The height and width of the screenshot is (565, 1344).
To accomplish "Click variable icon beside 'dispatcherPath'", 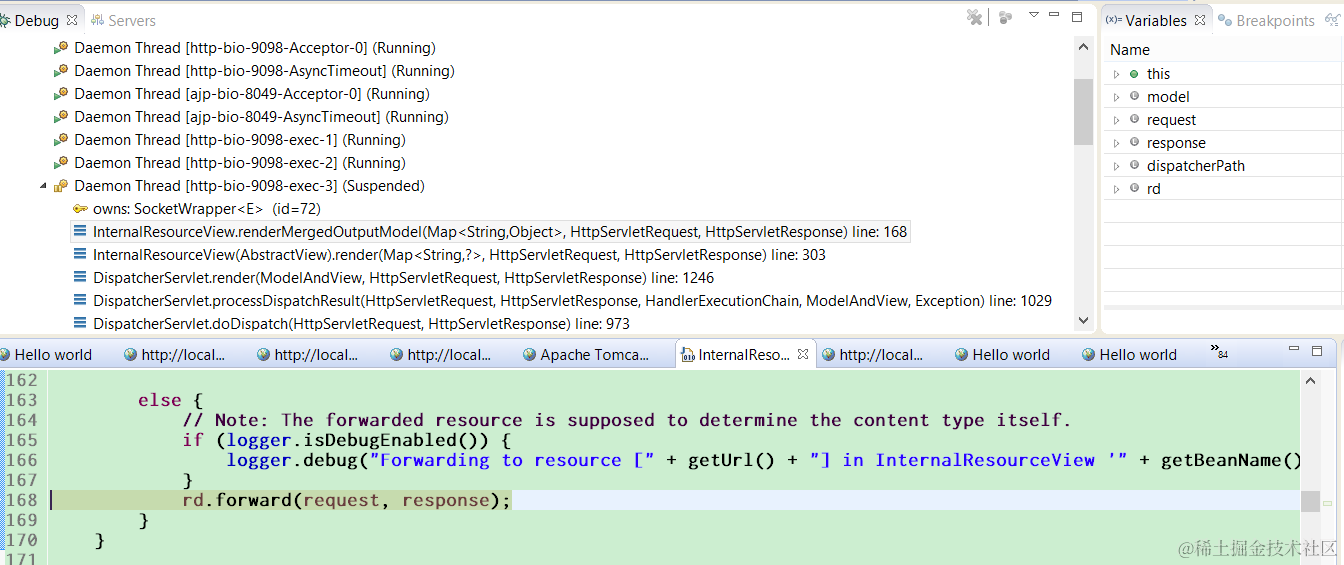I will (x=1134, y=166).
